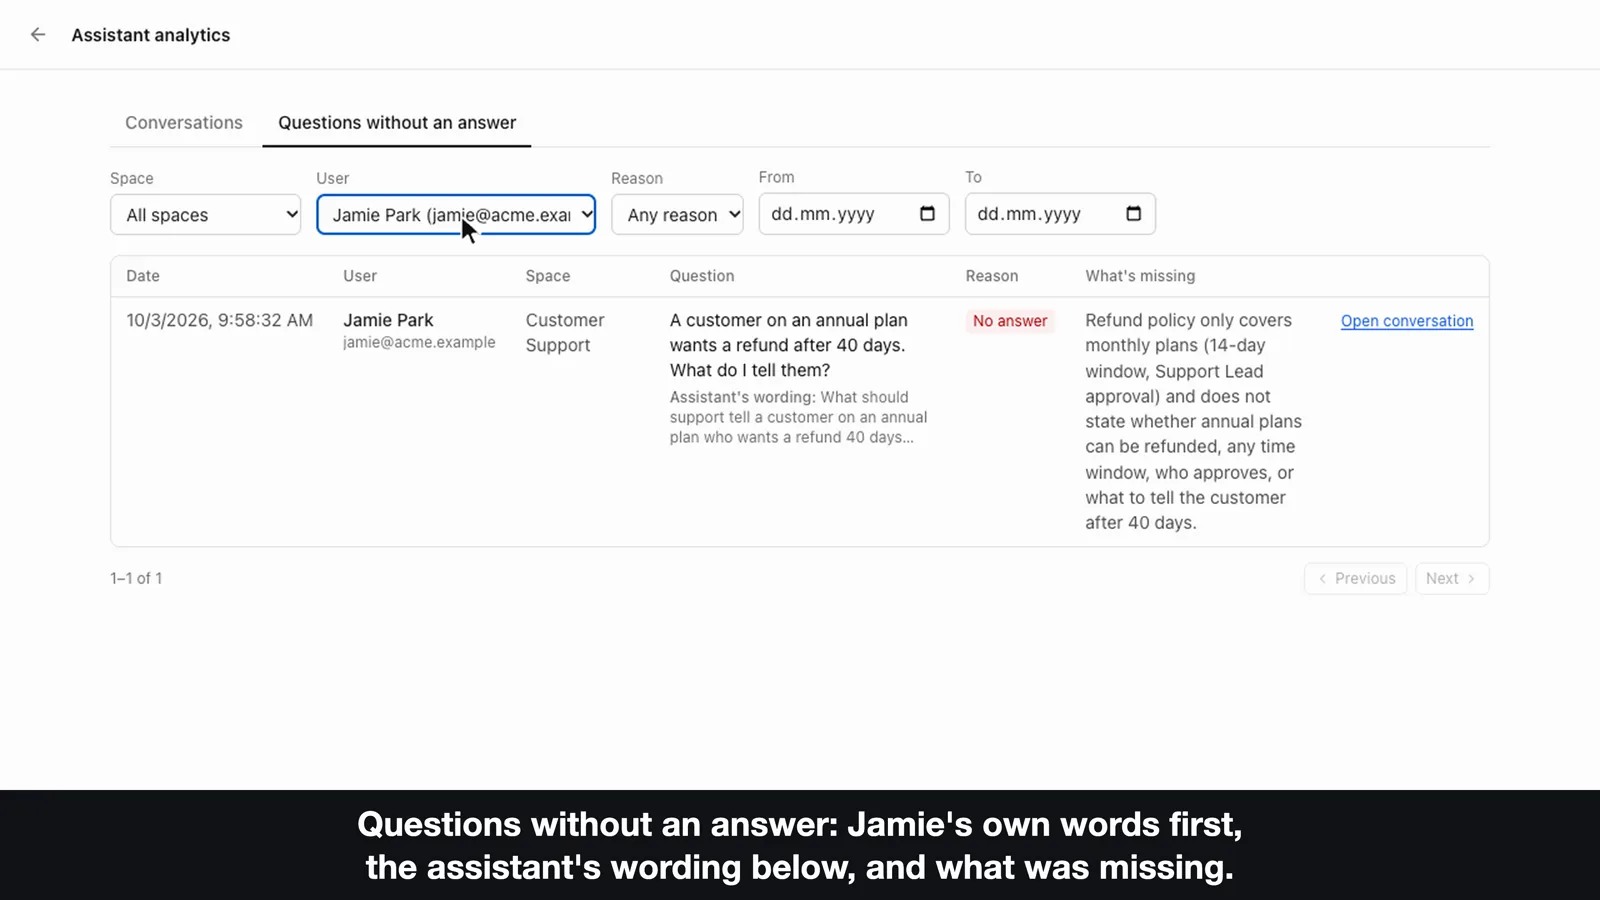1600x900 pixels.
Task: Open the All spaces dropdown
Action: 205,215
